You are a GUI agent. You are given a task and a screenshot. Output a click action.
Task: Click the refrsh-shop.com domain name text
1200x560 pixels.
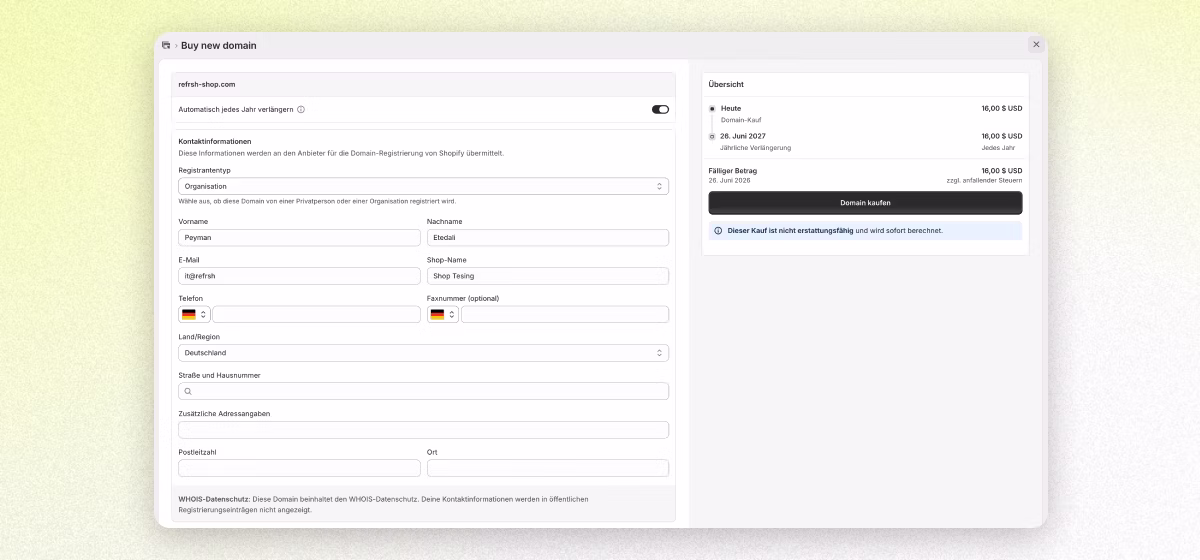[x=207, y=84]
